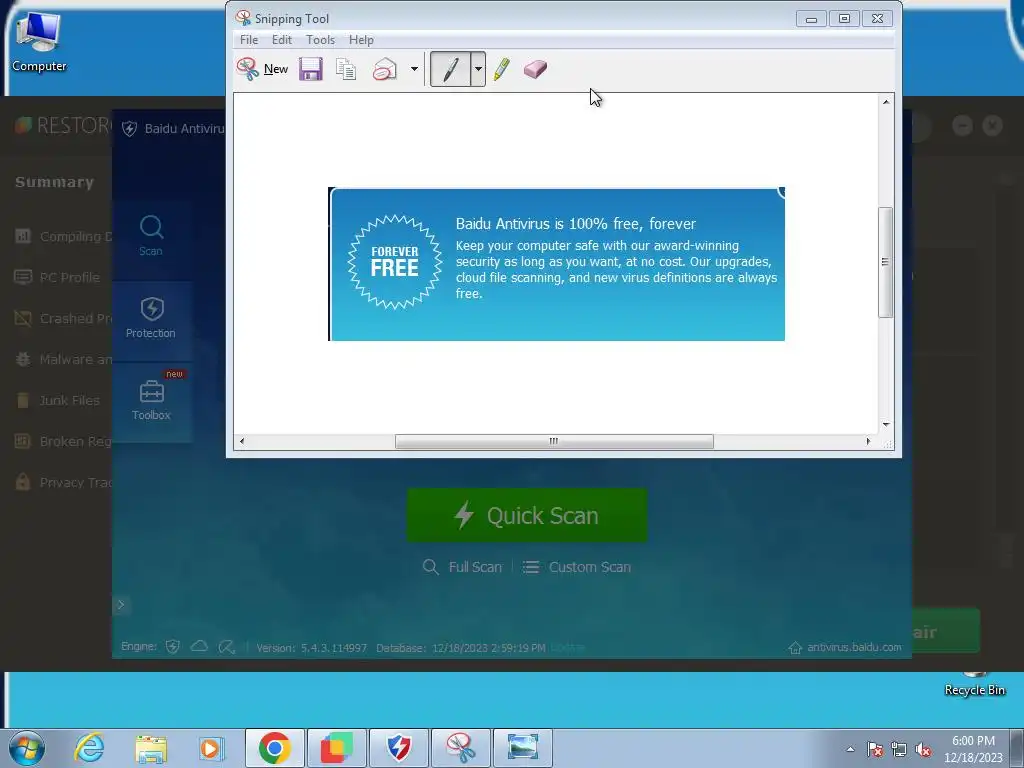Click the scroll right arrow

(868, 441)
